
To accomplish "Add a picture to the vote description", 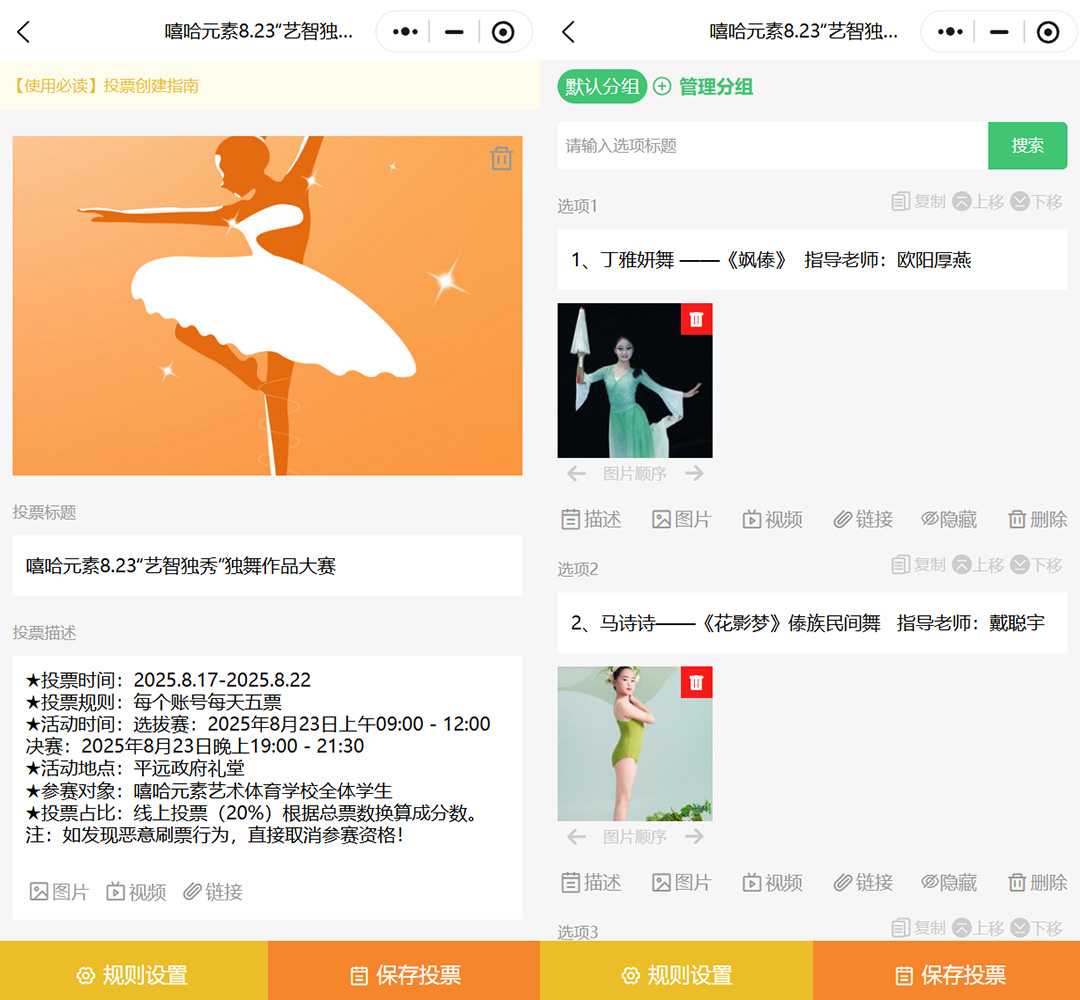I will coord(59,892).
